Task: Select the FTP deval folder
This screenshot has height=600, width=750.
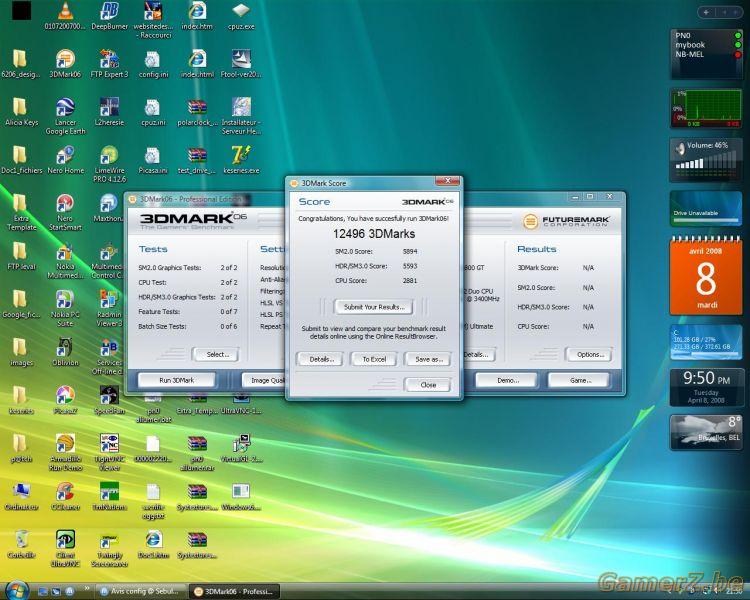Action: point(22,256)
